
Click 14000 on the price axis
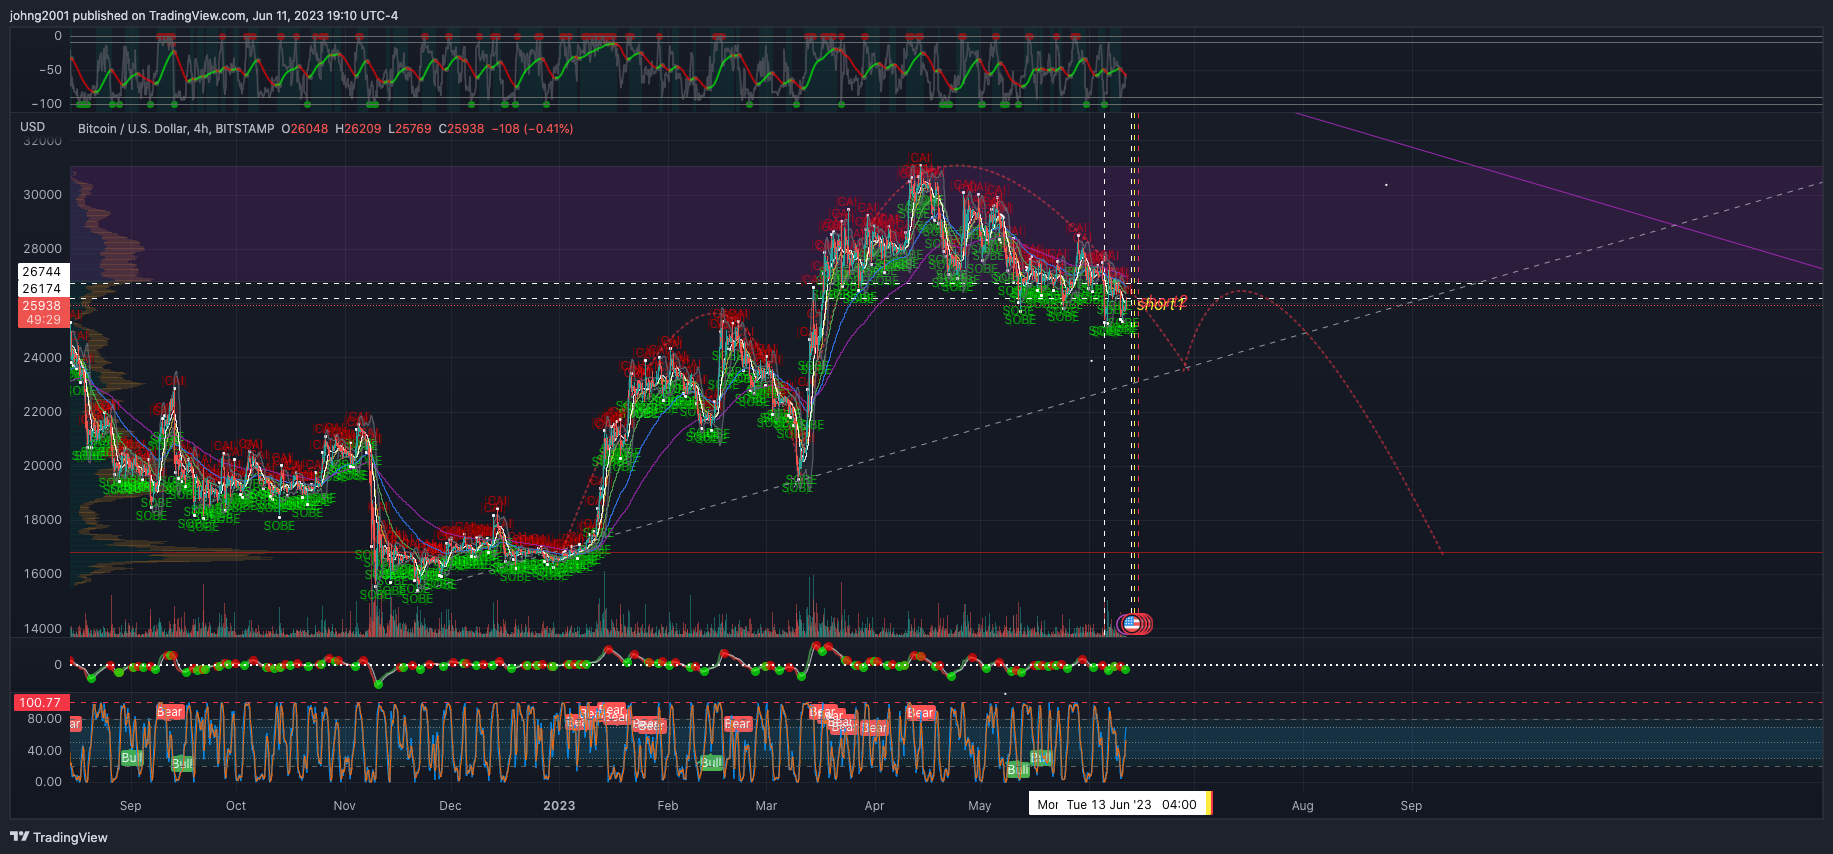(42, 629)
